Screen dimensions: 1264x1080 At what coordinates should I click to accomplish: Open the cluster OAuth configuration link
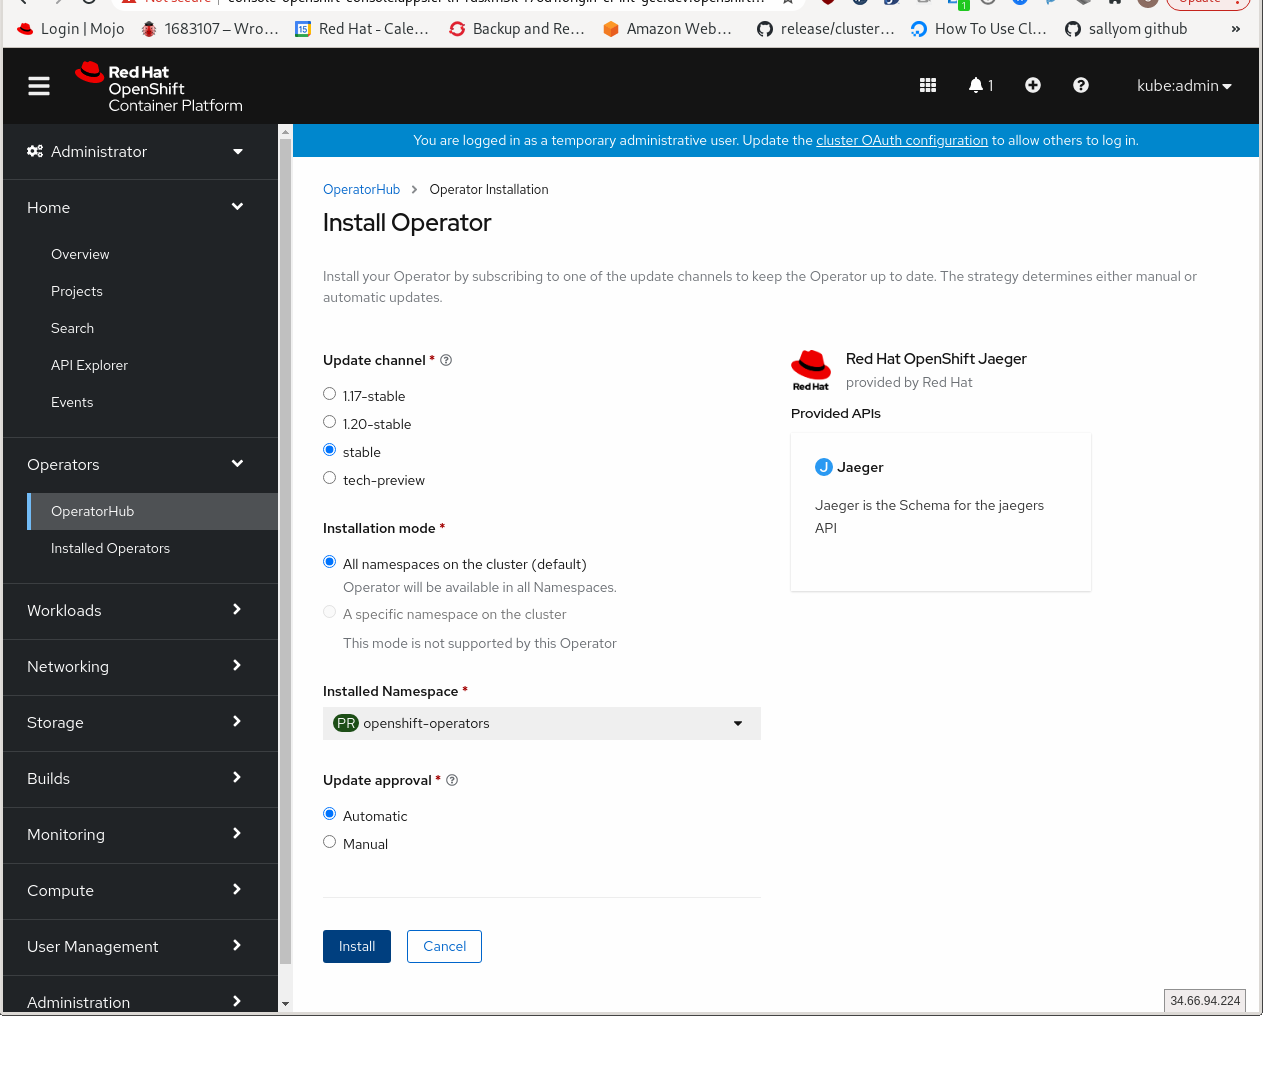pos(902,140)
